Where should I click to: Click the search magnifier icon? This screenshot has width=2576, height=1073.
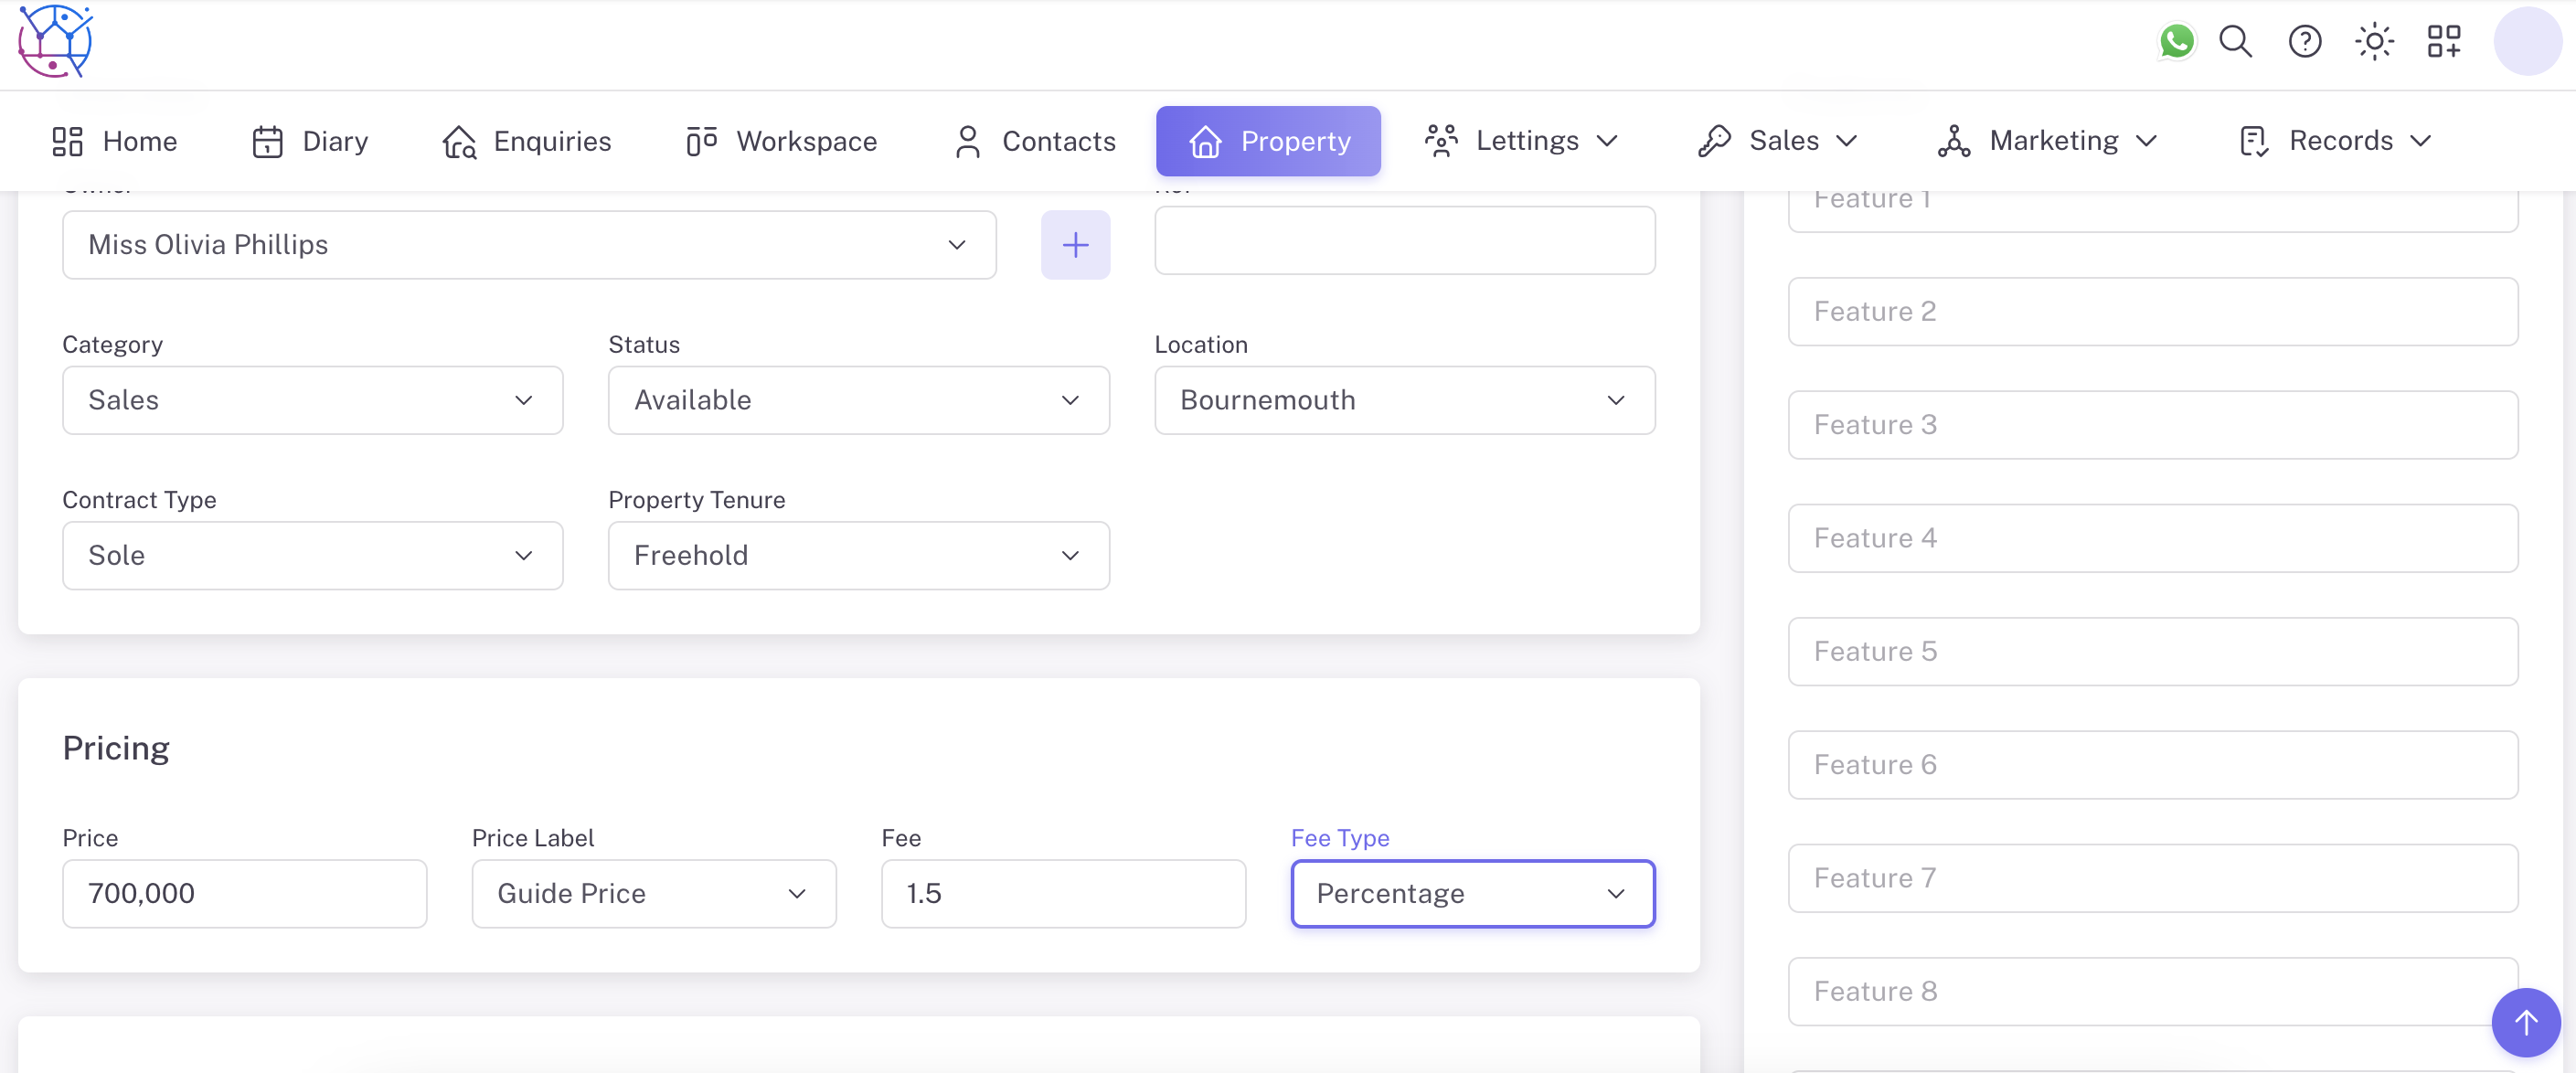2236,41
